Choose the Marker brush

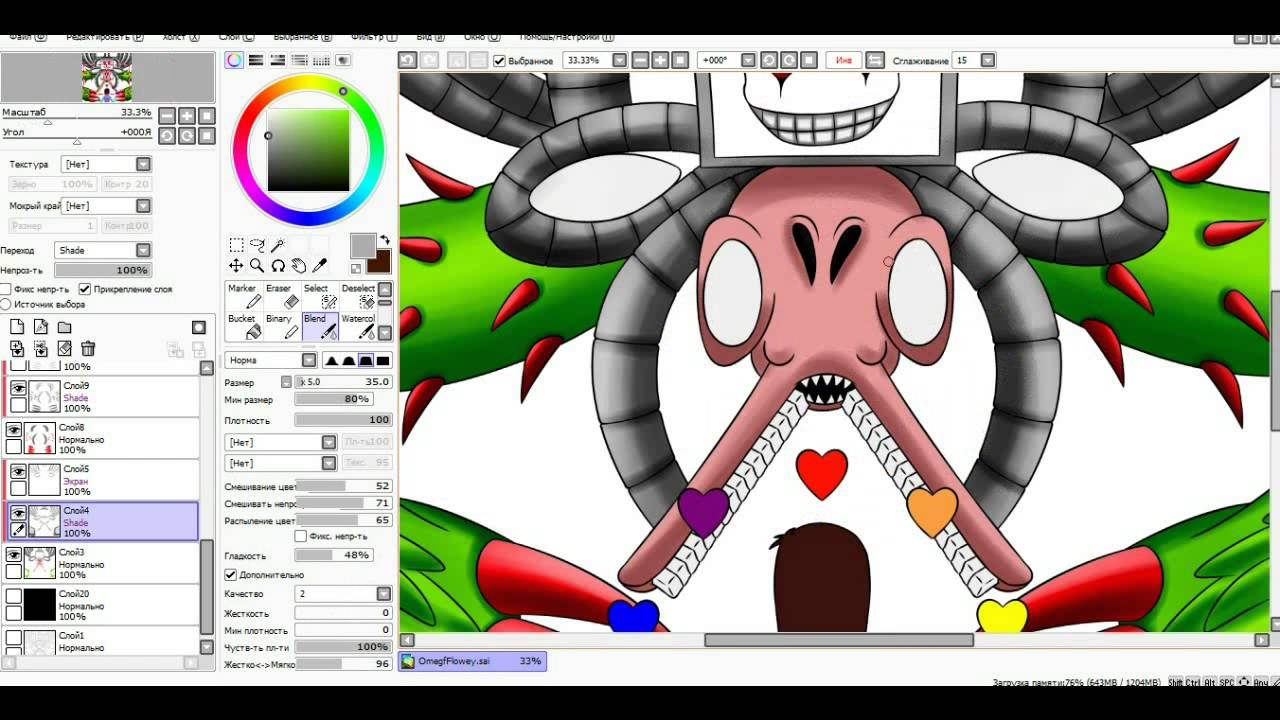coord(244,296)
